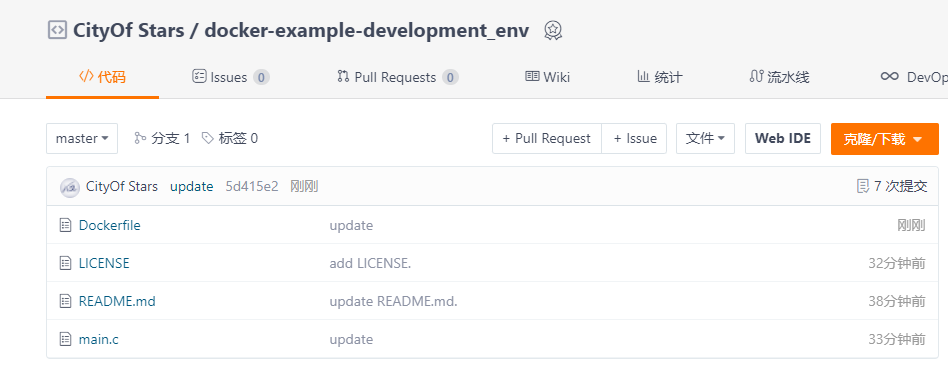Open the 克隆/下载 dropdown
This screenshot has width=948, height=370.
pyautogui.click(x=885, y=139)
